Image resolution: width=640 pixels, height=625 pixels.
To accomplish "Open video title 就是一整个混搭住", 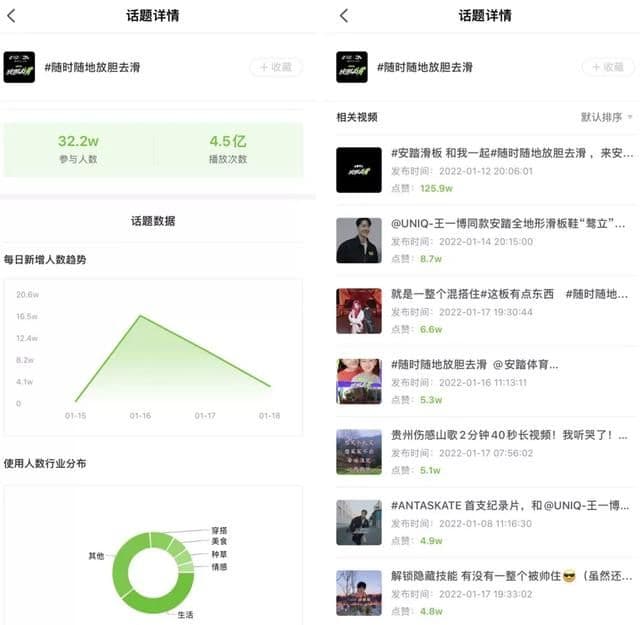I will [509, 294].
